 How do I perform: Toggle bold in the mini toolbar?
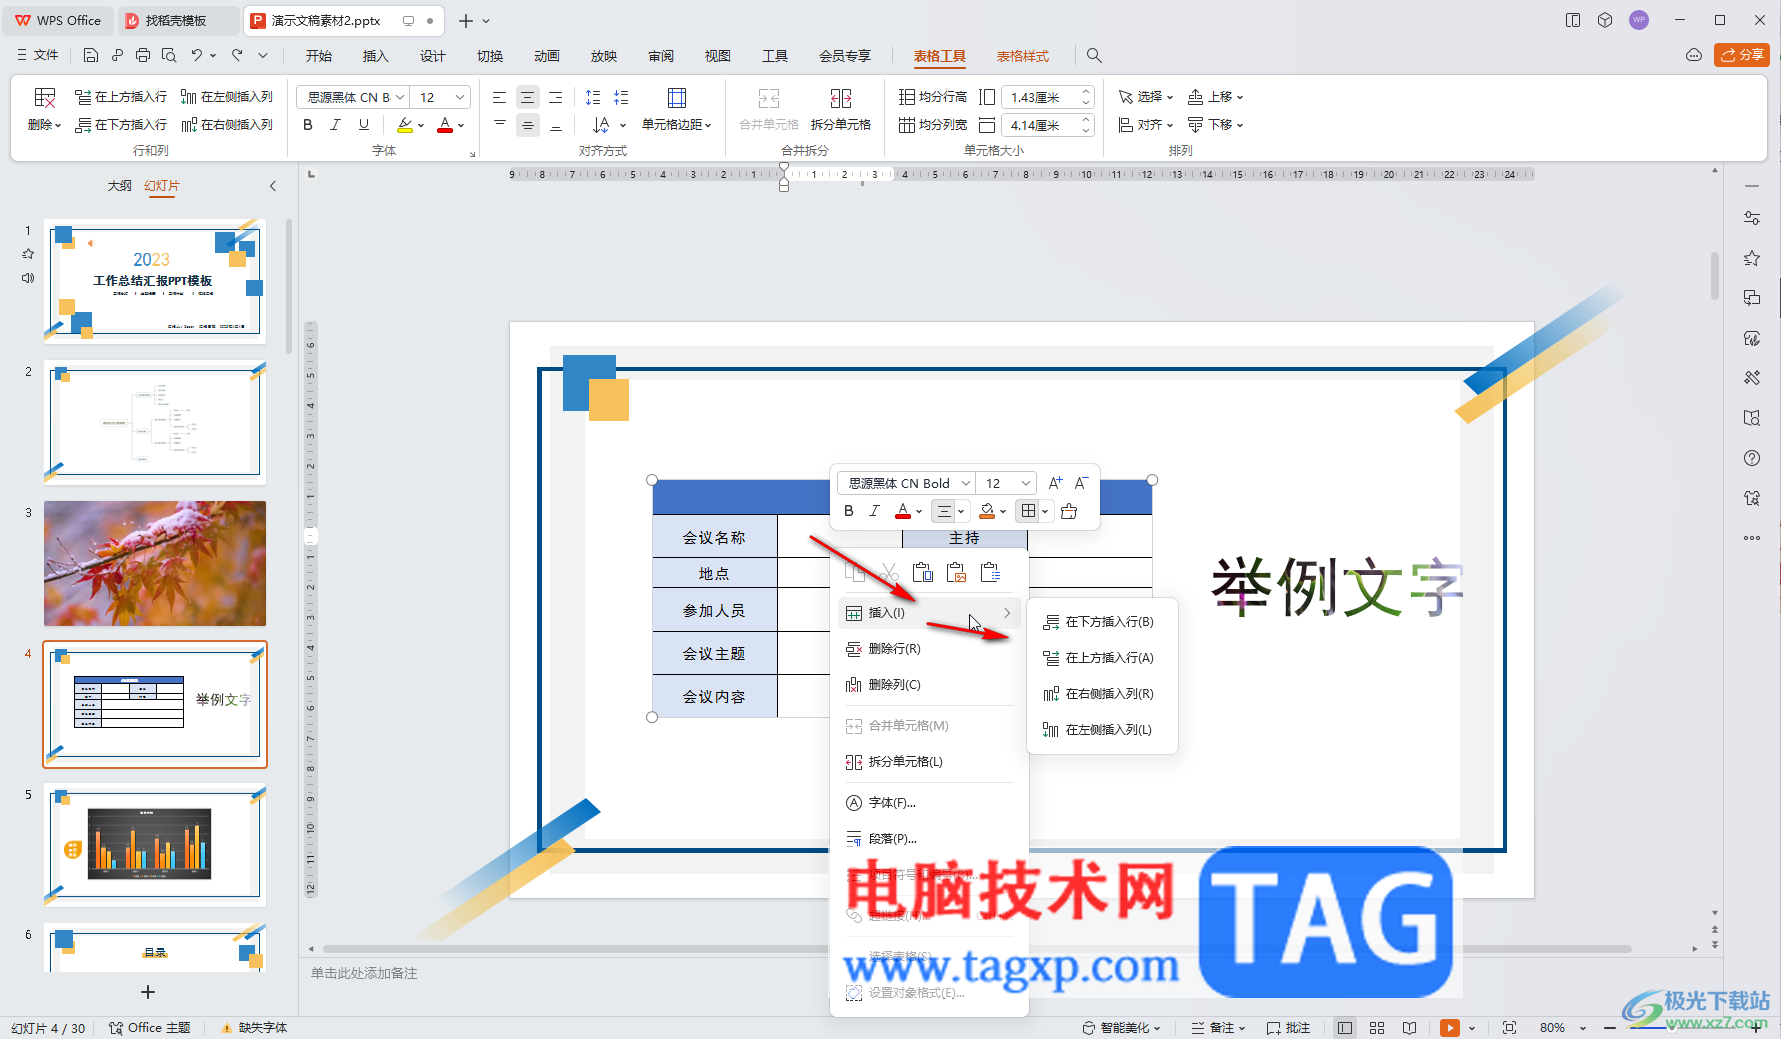(x=849, y=511)
